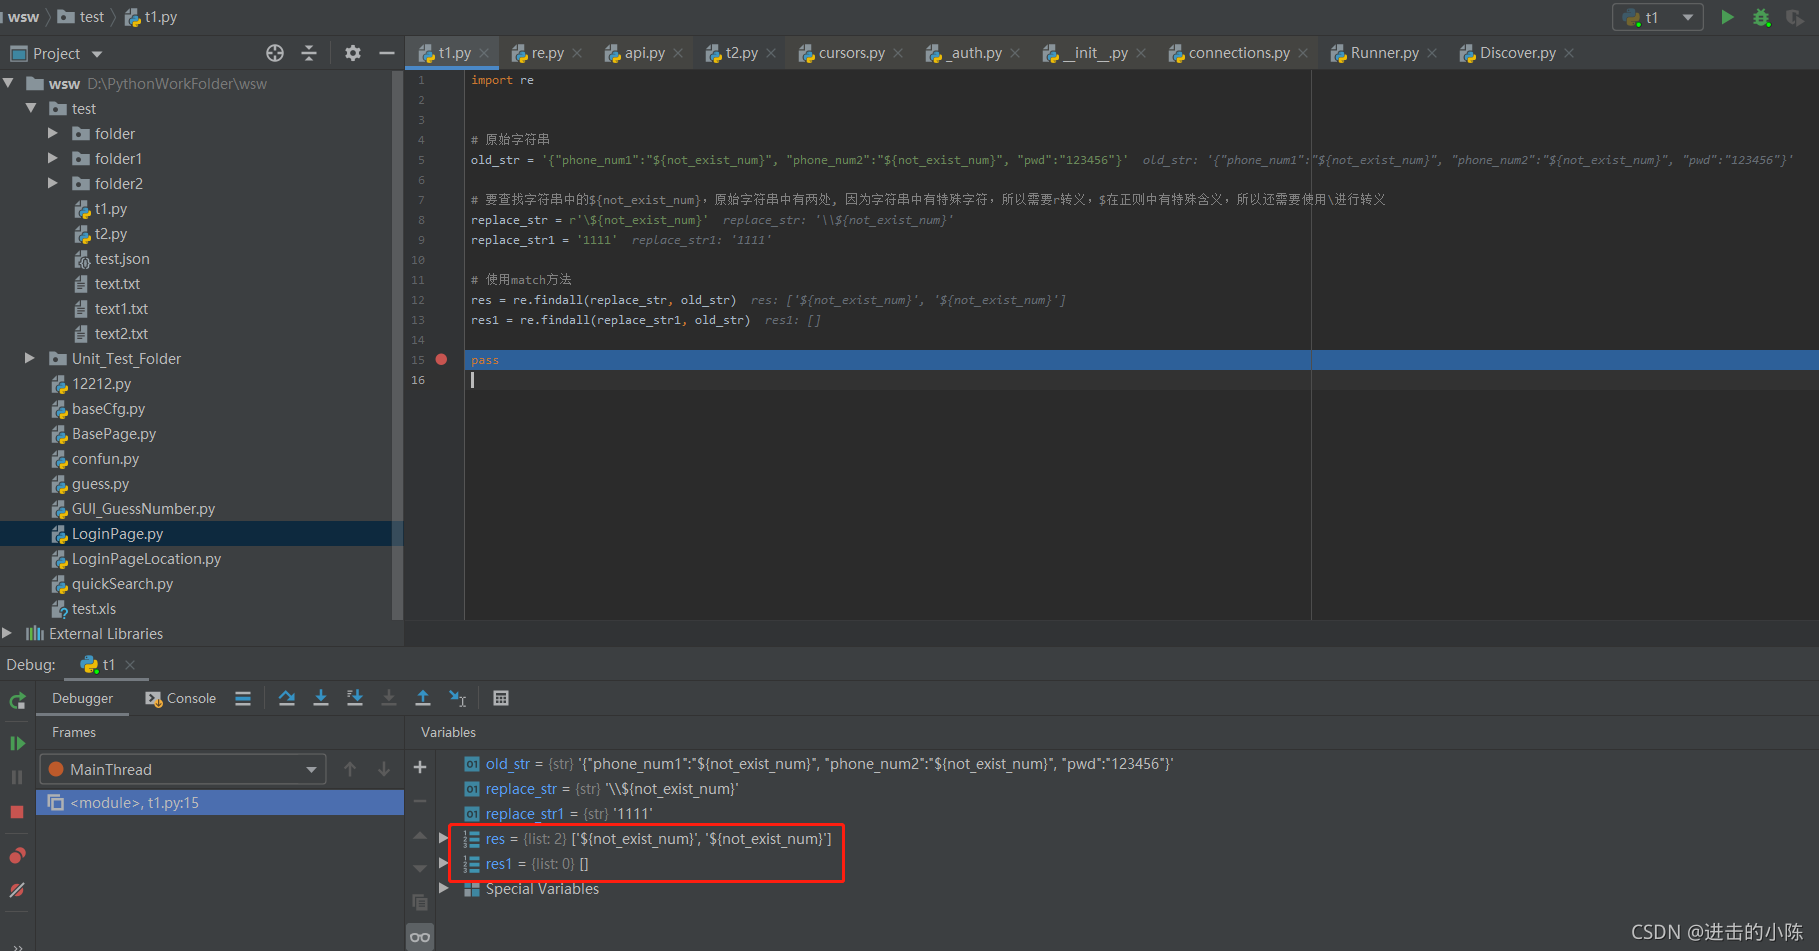Expand External Libraries node

click(x=8, y=633)
